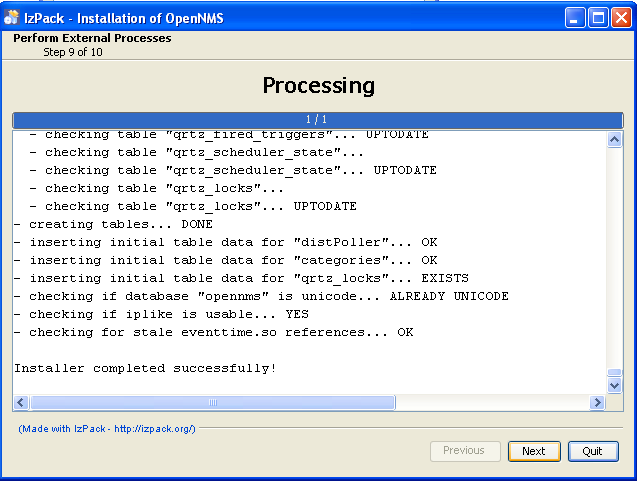This screenshot has height=481, width=637.
Task: Click the vertical scrollbar thumb near the bottom
Action: click(614, 372)
